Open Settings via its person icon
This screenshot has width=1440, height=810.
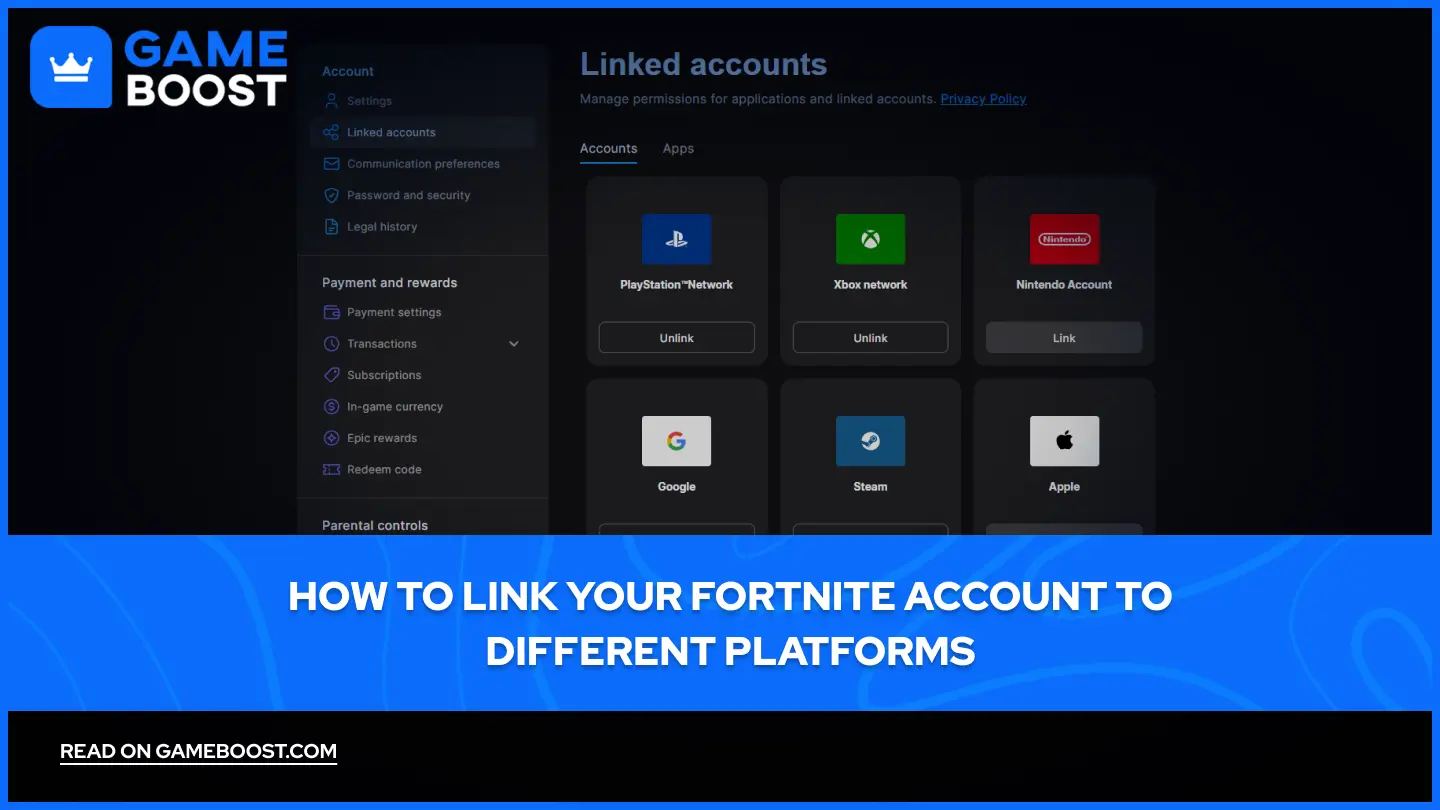click(332, 101)
